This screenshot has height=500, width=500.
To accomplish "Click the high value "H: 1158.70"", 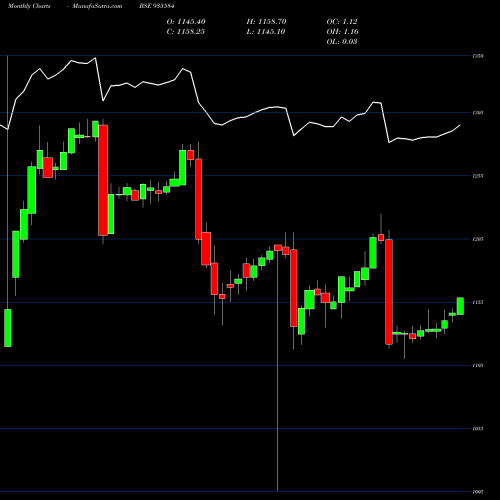I will [266, 22].
